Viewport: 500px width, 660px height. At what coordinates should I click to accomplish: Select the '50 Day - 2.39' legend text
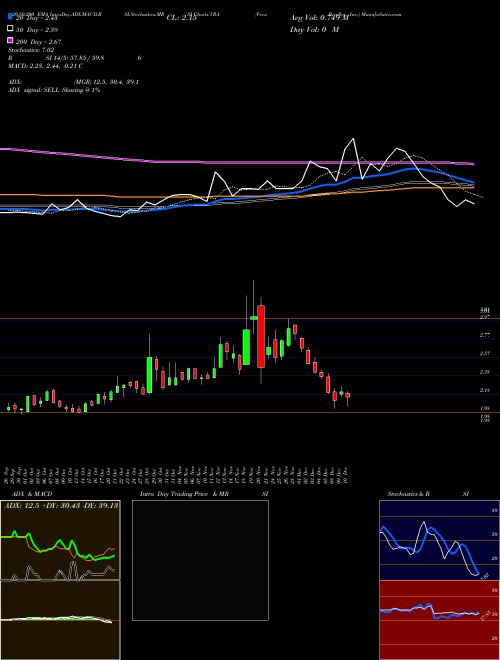tap(37, 30)
